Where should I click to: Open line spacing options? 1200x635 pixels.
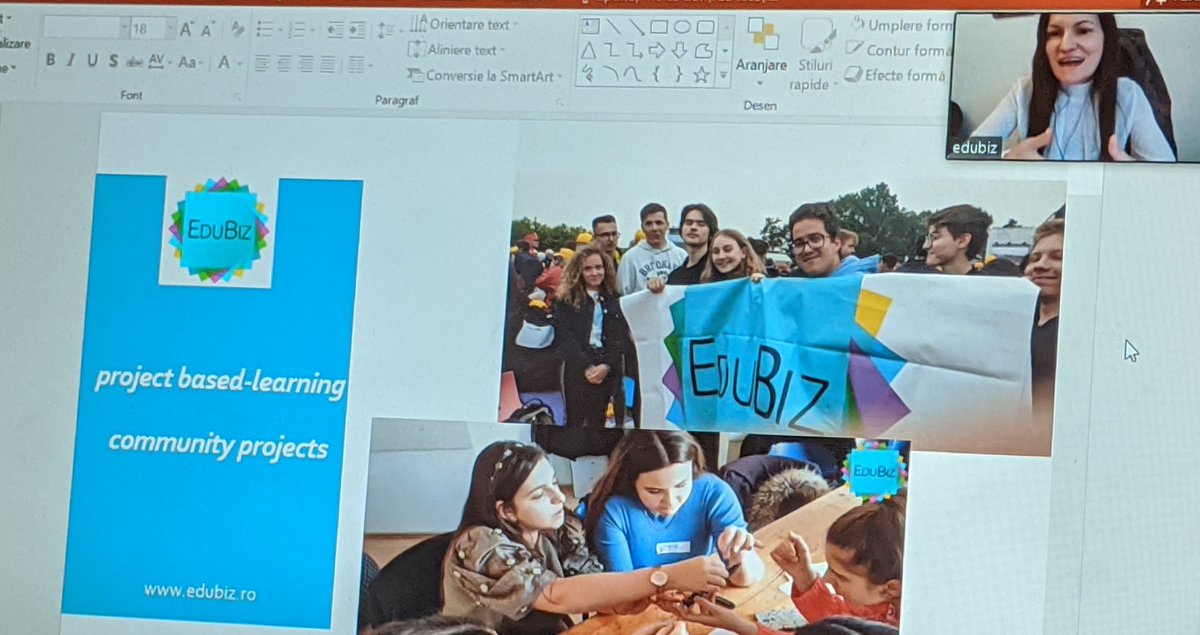click(x=388, y=31)
